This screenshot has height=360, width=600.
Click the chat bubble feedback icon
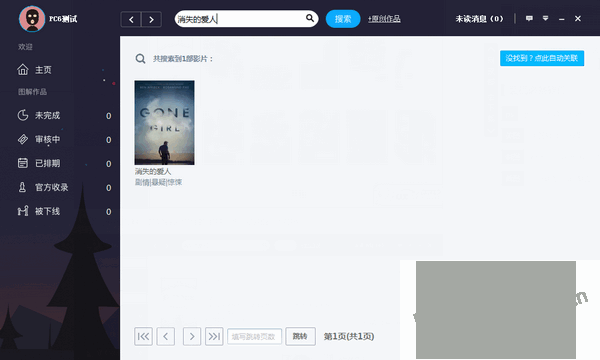coord(529,18)
